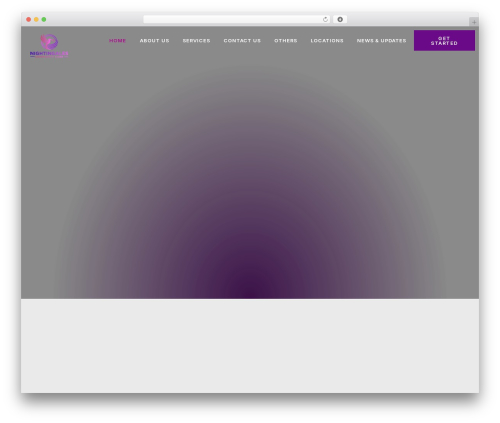Open News & Updates link

pyautogui.click(x=381, y=41)
